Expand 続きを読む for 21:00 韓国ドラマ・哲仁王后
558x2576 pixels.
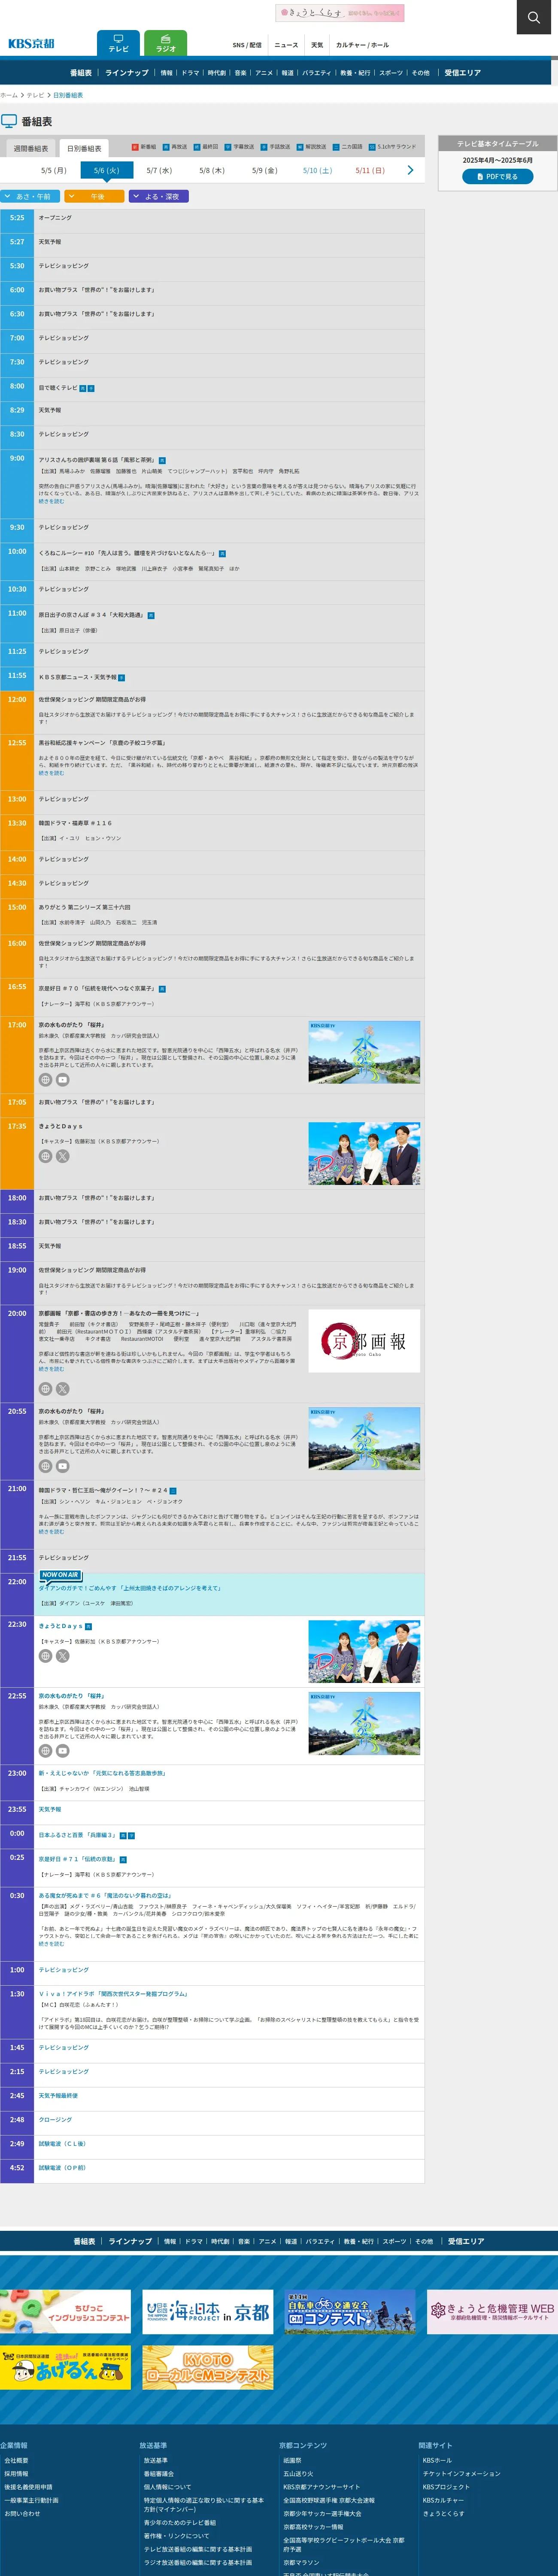click(x=51, y=1531)
